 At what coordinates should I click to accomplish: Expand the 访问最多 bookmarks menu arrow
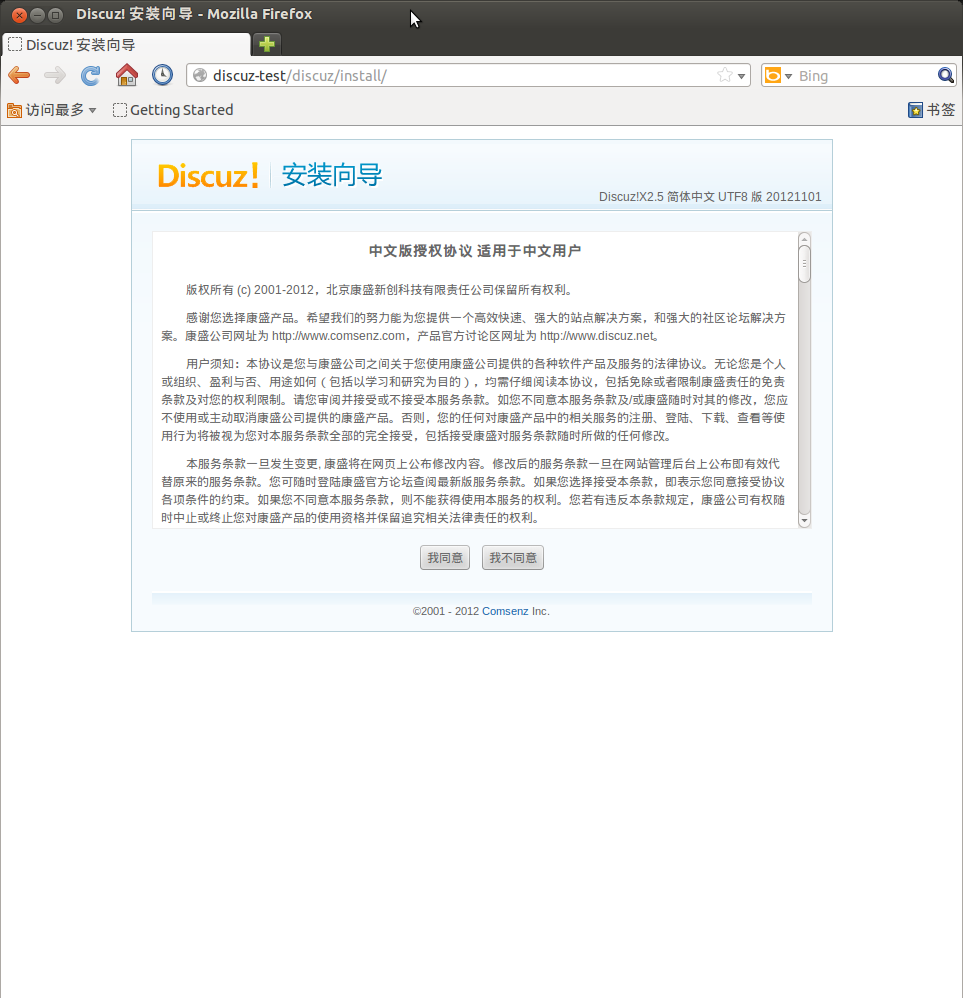92,110
